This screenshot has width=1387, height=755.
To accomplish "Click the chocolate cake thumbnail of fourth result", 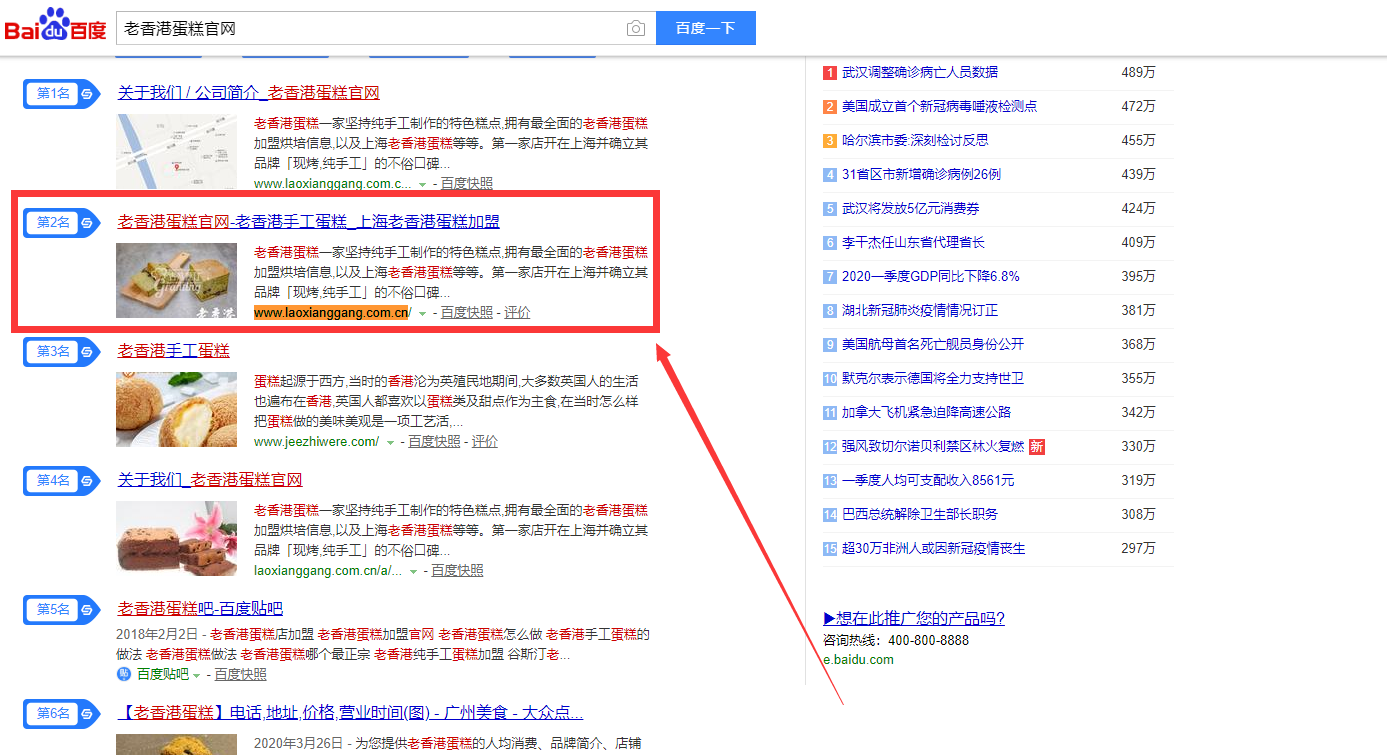I will click(x=177, y=538).
